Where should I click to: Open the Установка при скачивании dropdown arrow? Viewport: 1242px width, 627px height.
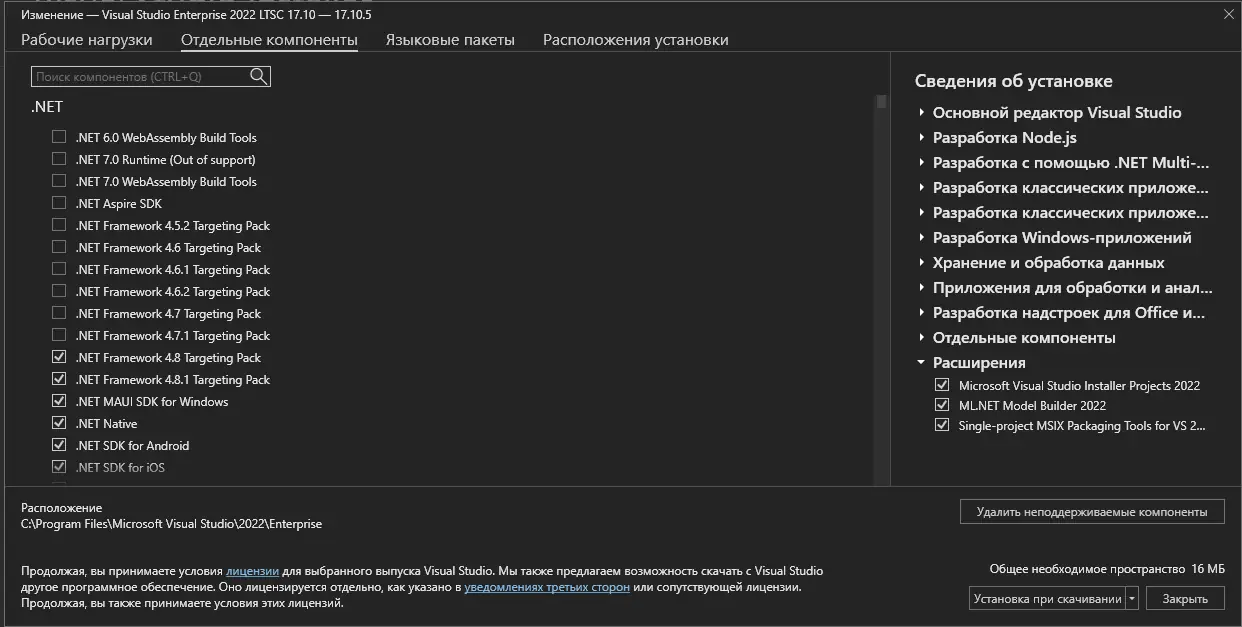click(1132, 598)
